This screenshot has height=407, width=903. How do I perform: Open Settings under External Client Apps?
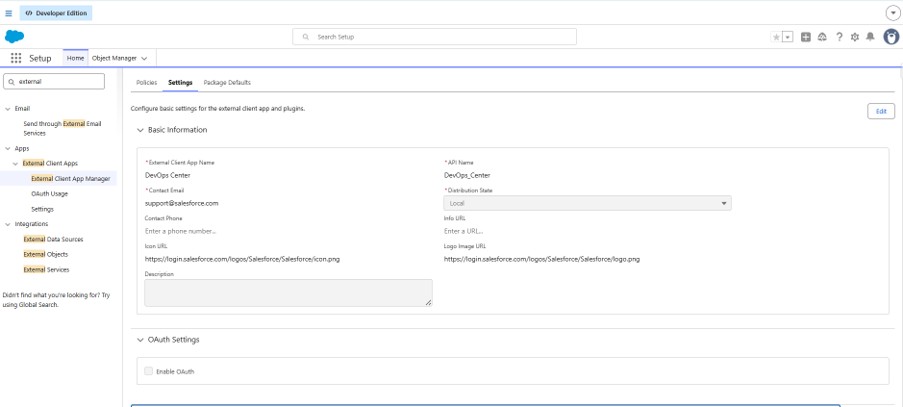pos(43,209)
